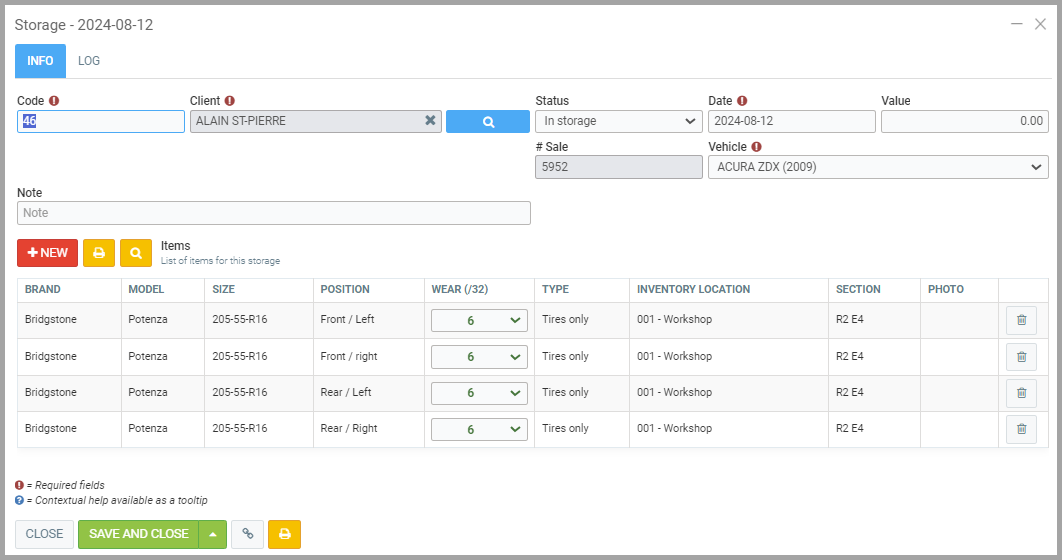
Task: Expand the Save and Close arrow options
Action: pyautogui.click(x=212, y=534)
